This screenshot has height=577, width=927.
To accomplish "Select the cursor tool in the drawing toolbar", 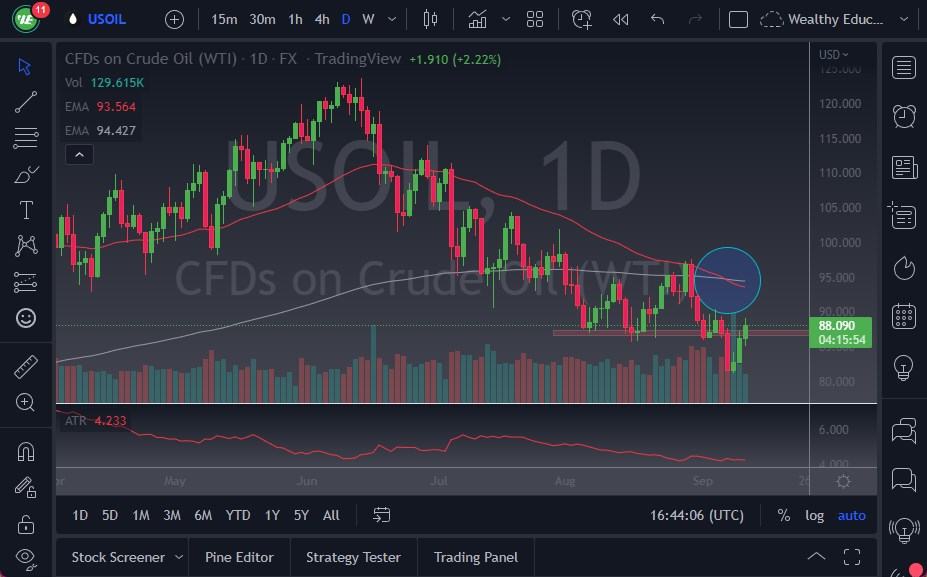I will point(25,66).
